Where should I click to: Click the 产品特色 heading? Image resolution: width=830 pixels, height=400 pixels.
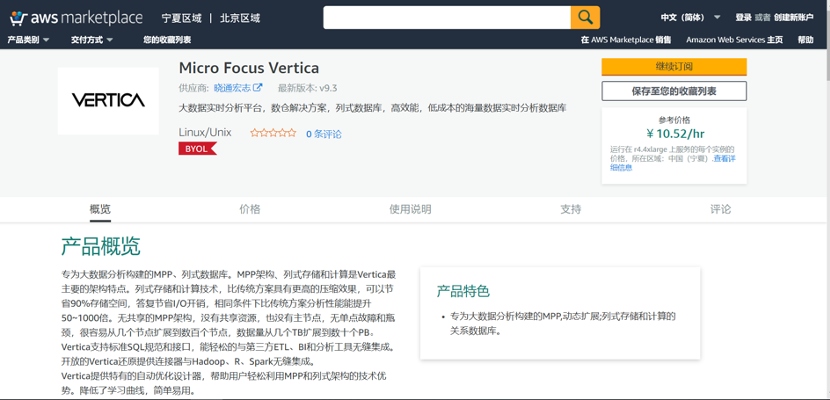click(463, 290)
